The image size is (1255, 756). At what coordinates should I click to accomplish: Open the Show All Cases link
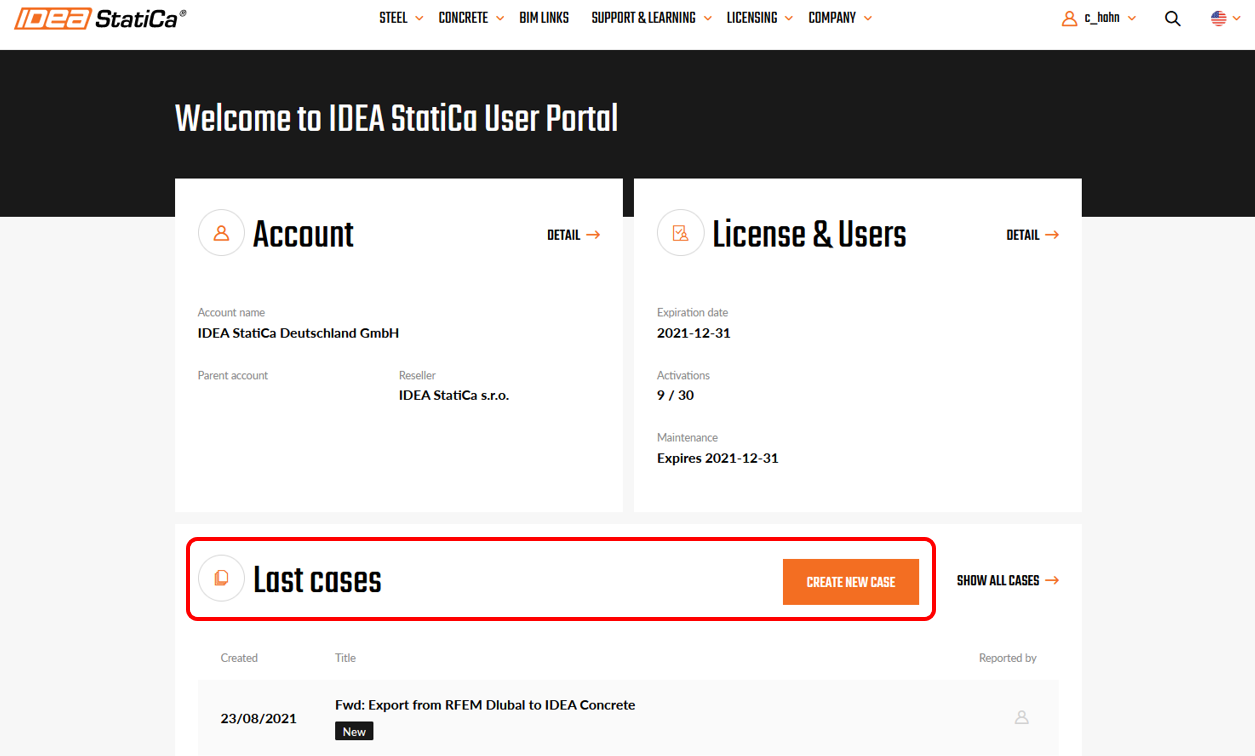coord(1007,581)
